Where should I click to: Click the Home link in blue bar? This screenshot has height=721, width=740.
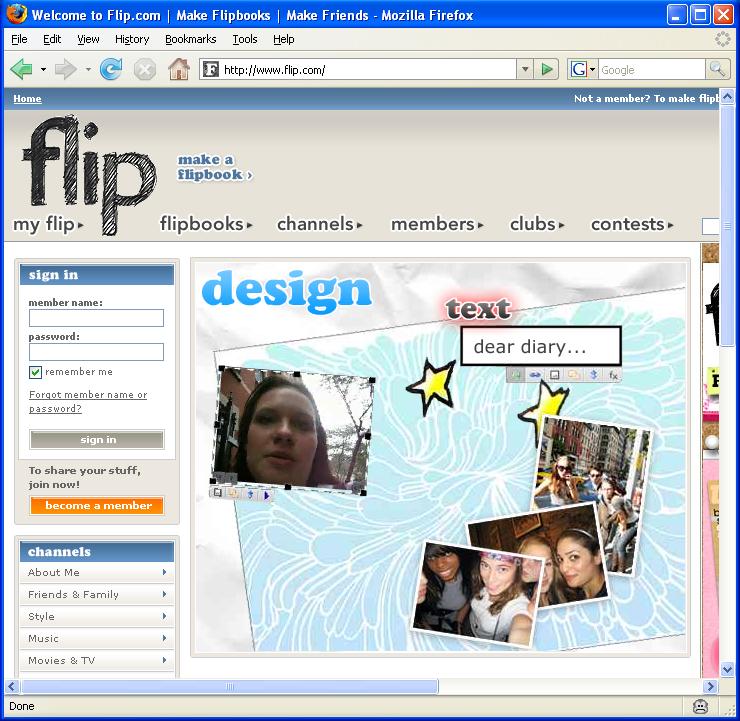27,99
